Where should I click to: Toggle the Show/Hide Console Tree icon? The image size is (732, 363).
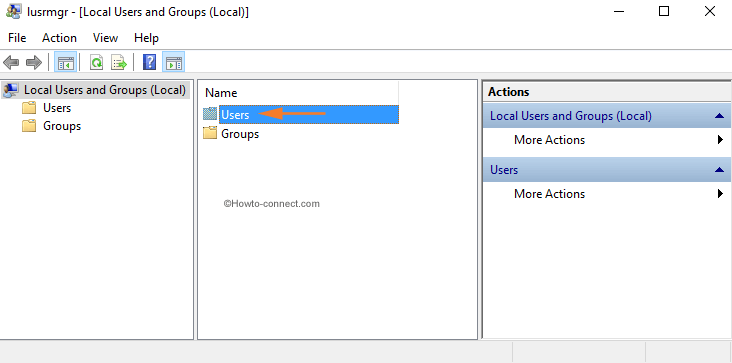tap(65, 62)
